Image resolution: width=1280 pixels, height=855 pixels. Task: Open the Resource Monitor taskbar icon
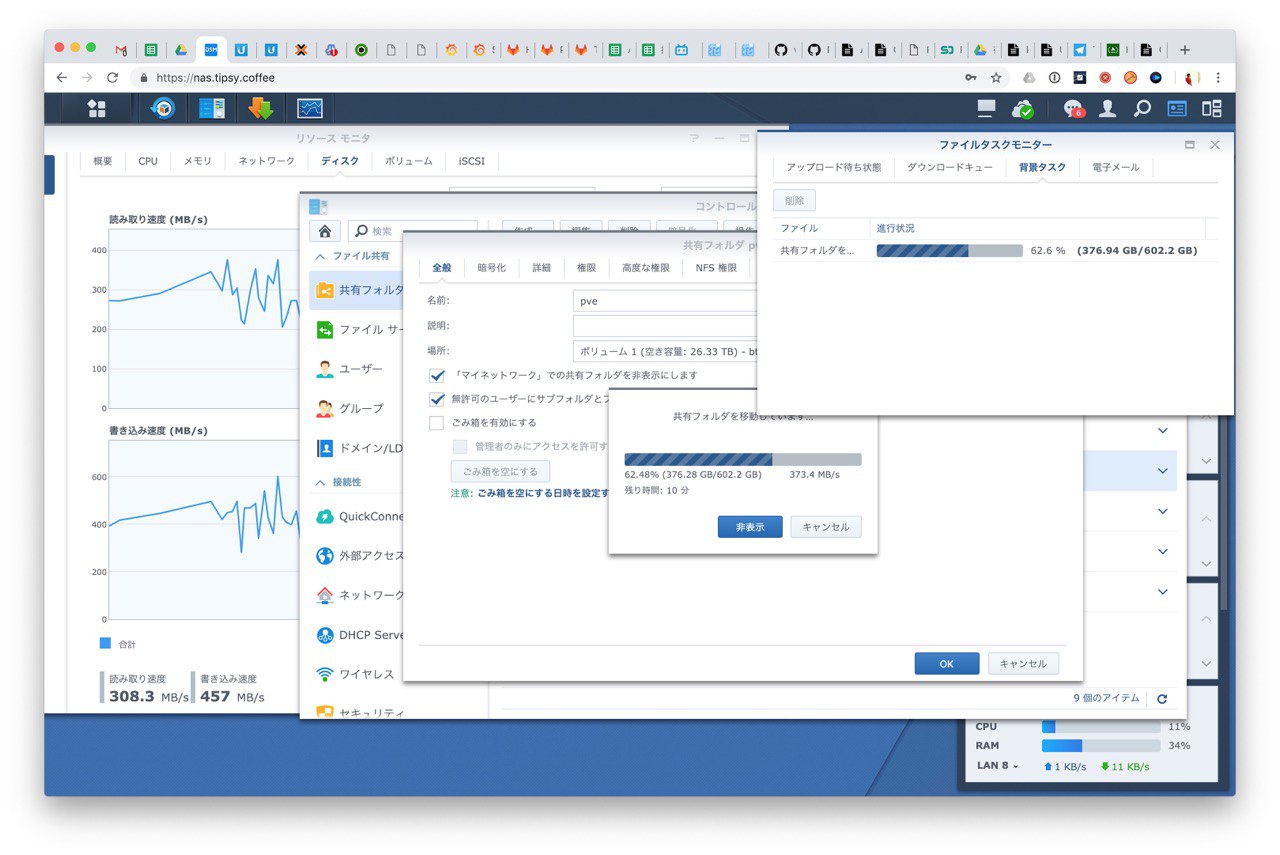click(x=310, y=108)
